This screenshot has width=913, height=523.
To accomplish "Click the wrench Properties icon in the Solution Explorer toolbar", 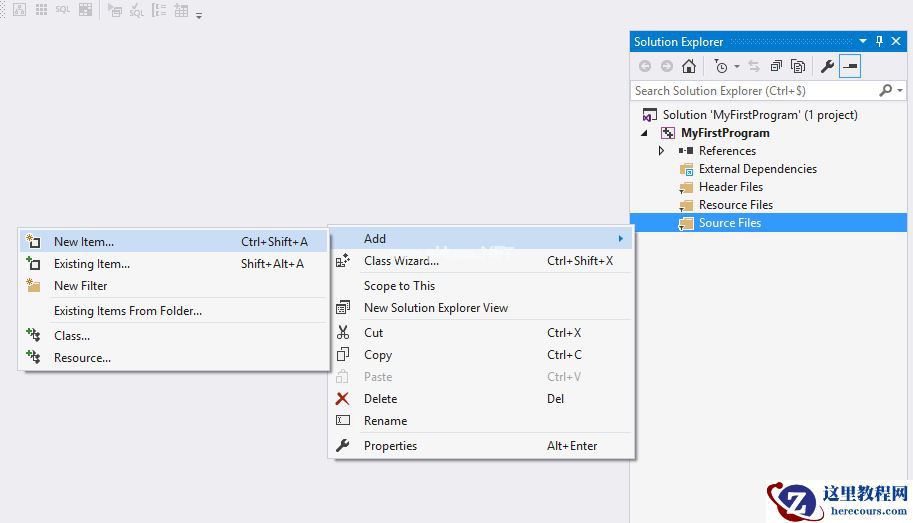I will [827, 66].
